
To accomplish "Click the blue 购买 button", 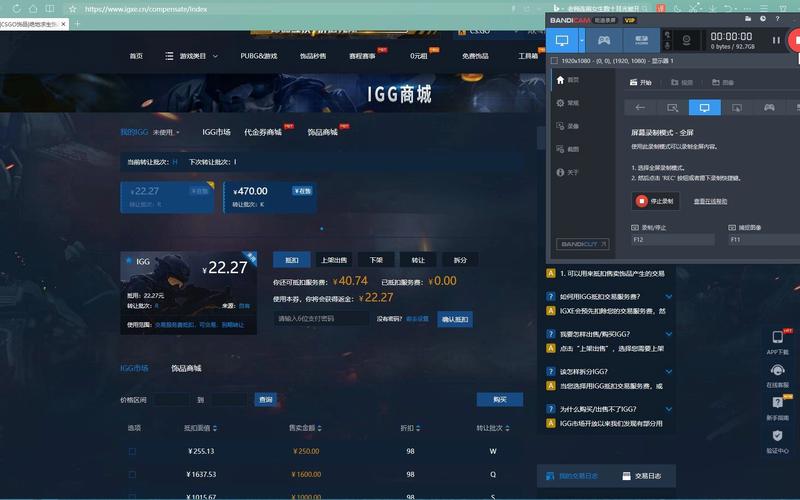I will 499,399.
